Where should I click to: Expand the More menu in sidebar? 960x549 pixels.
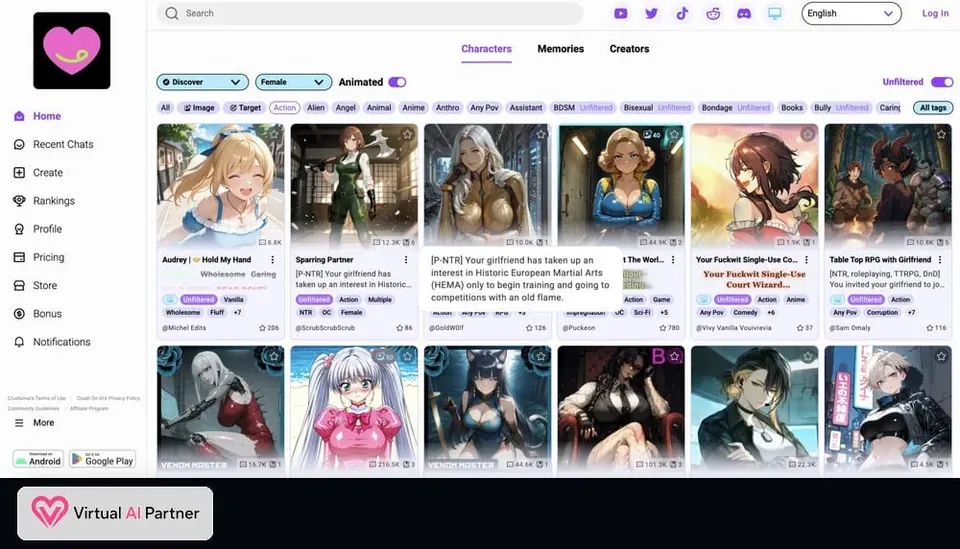point(34,422)
